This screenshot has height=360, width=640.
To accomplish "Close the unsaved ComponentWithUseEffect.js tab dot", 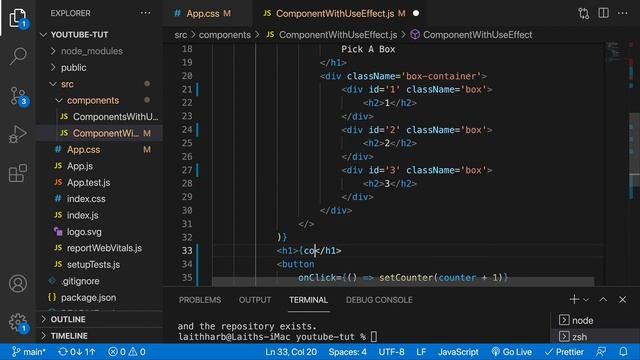I will [x=416, y=13].
